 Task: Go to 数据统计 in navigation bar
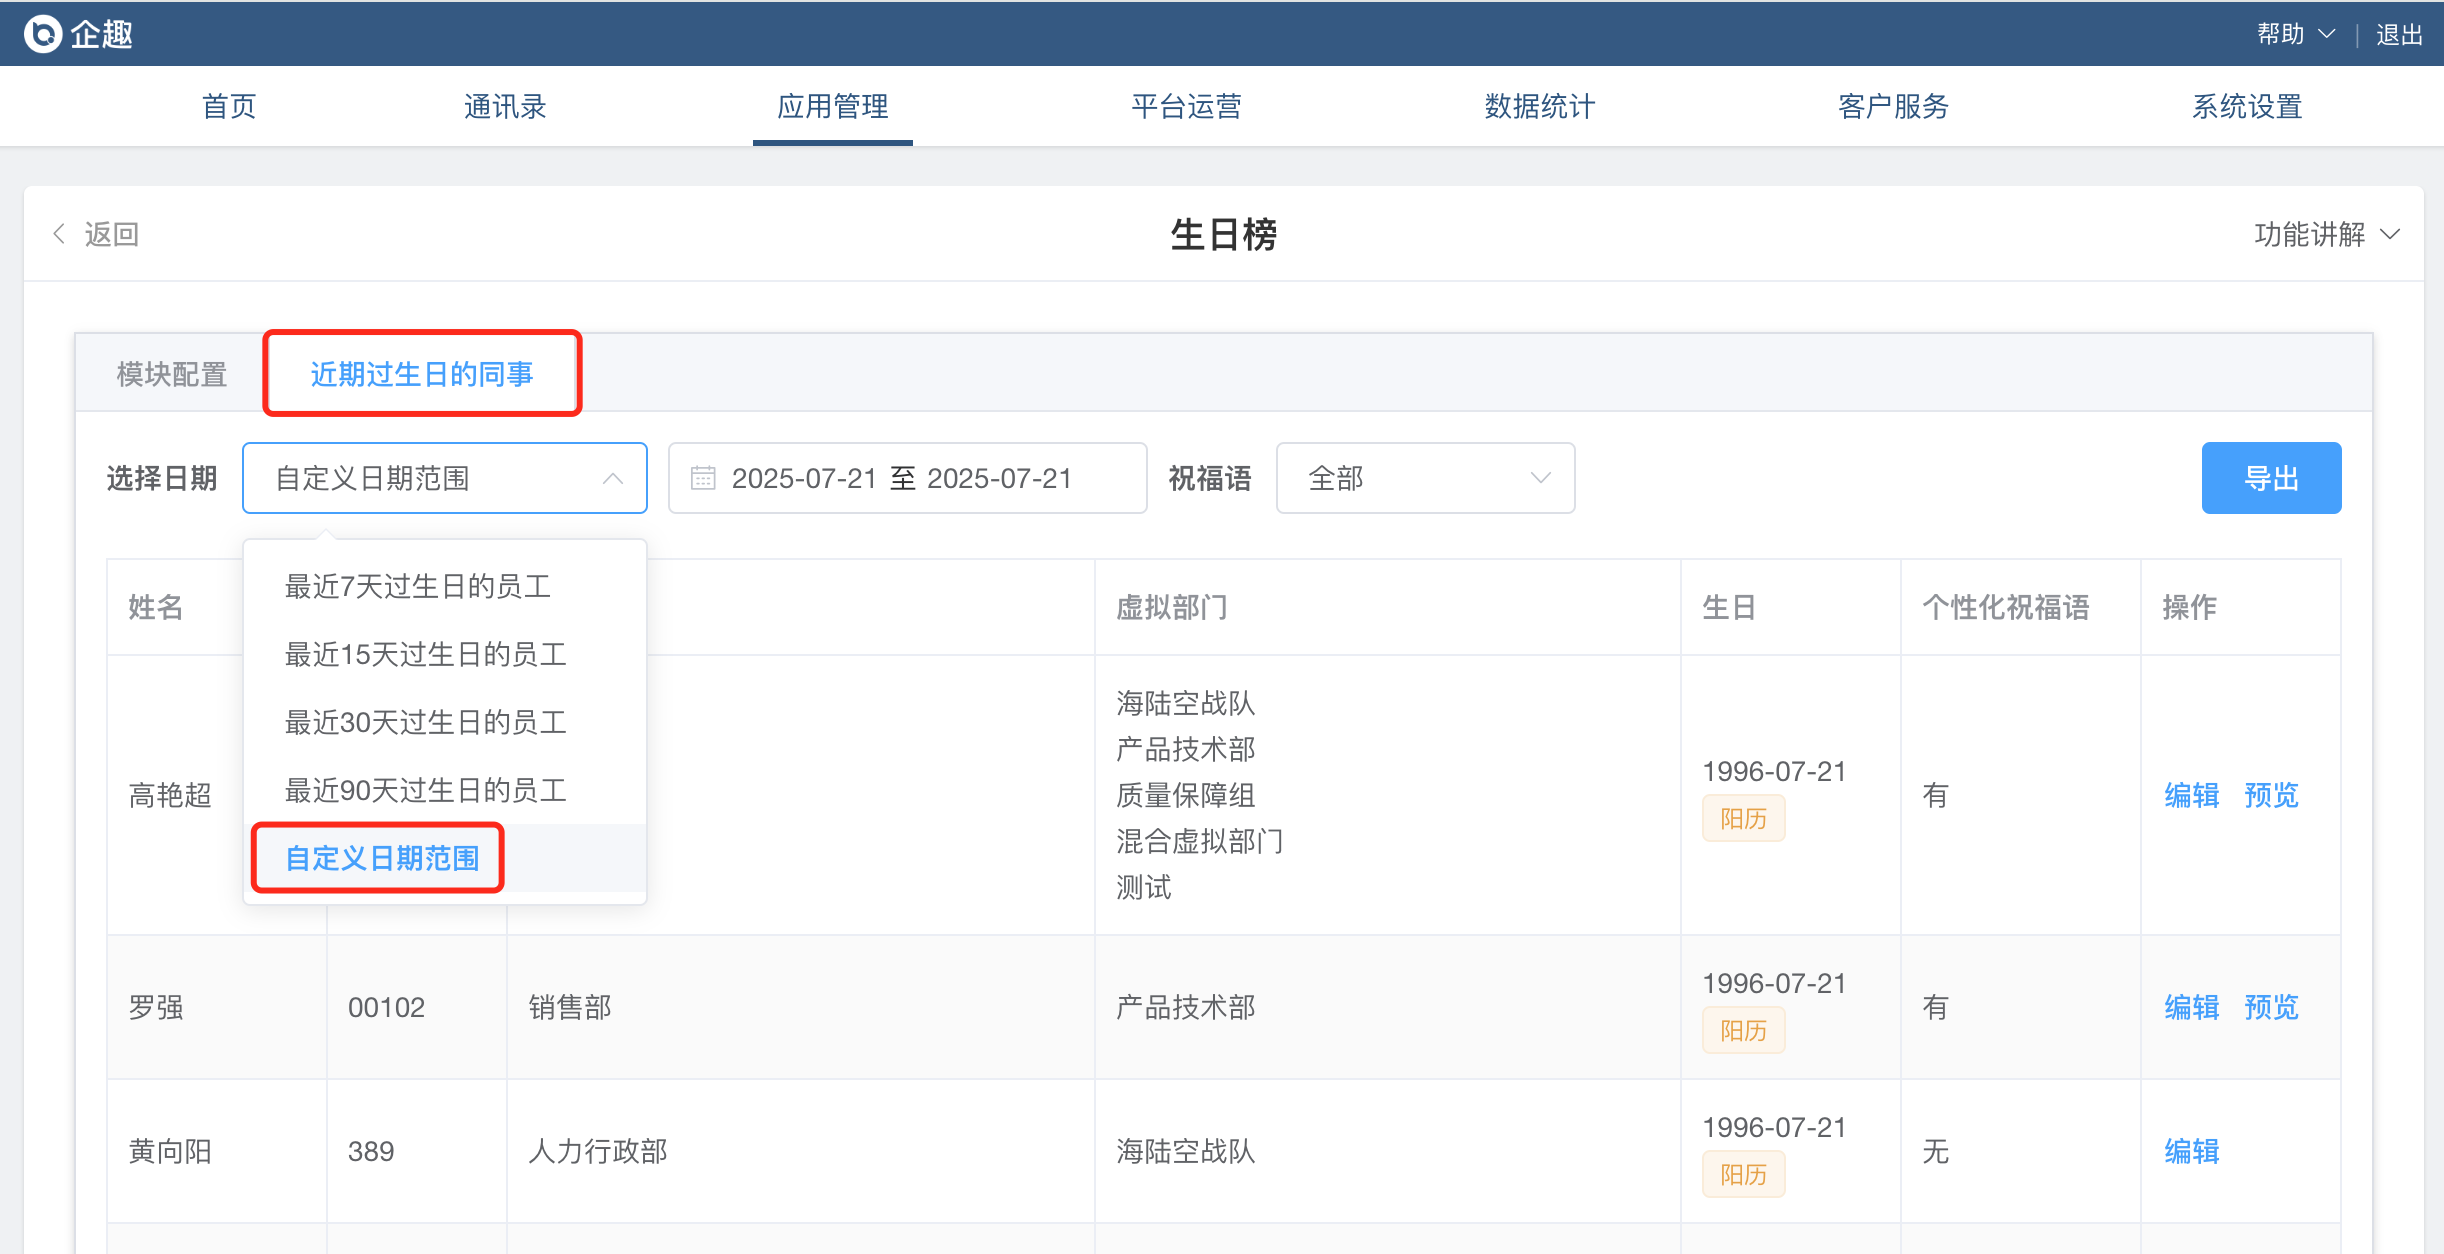click(x=1539, y=106)
